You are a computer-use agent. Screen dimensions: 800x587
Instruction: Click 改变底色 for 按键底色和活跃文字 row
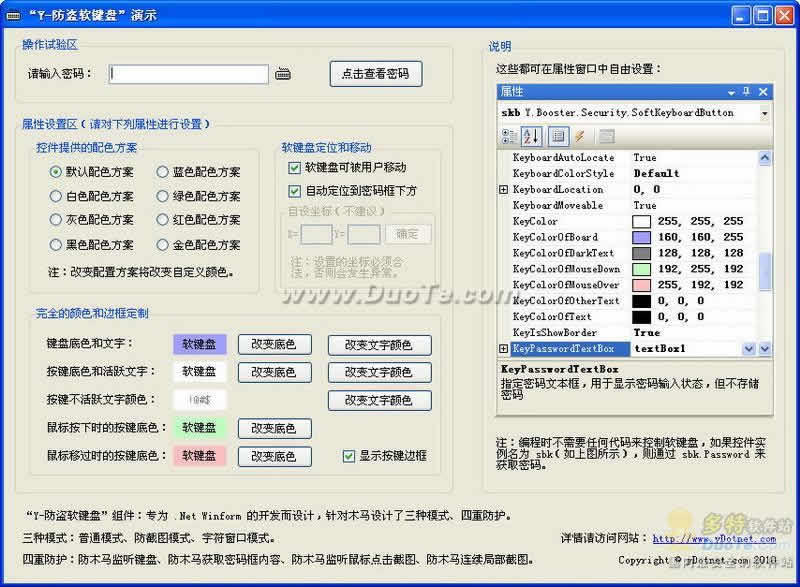pyautogui.click(x=274, y=372)
